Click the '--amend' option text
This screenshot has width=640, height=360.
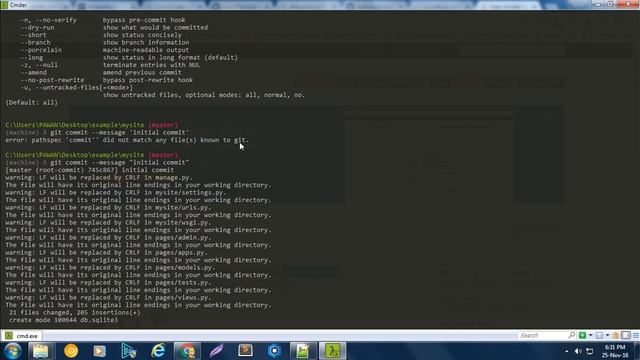(33, 72)
